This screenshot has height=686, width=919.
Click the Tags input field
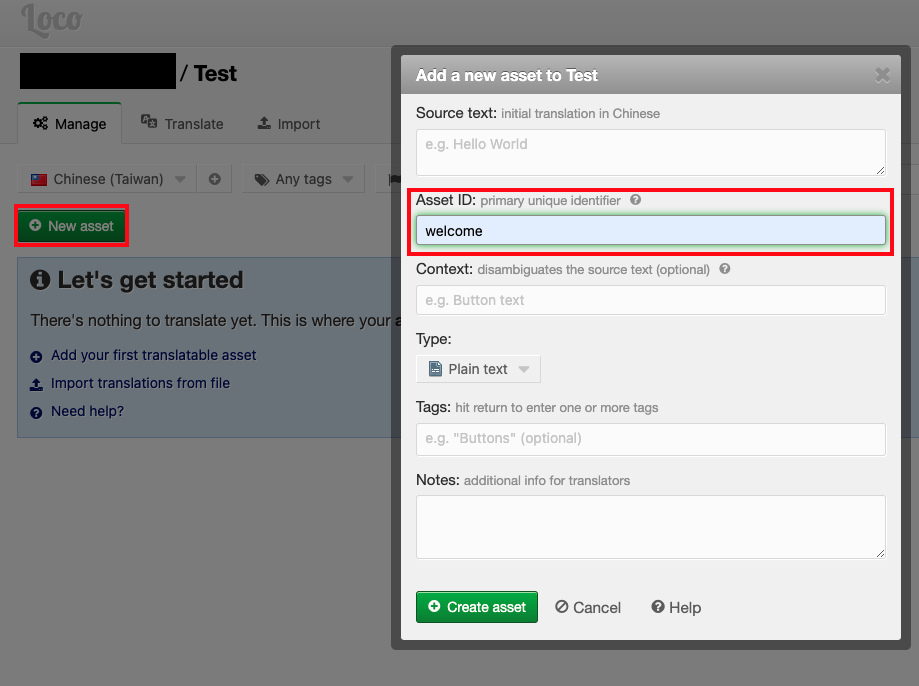[x=650, y=438]
